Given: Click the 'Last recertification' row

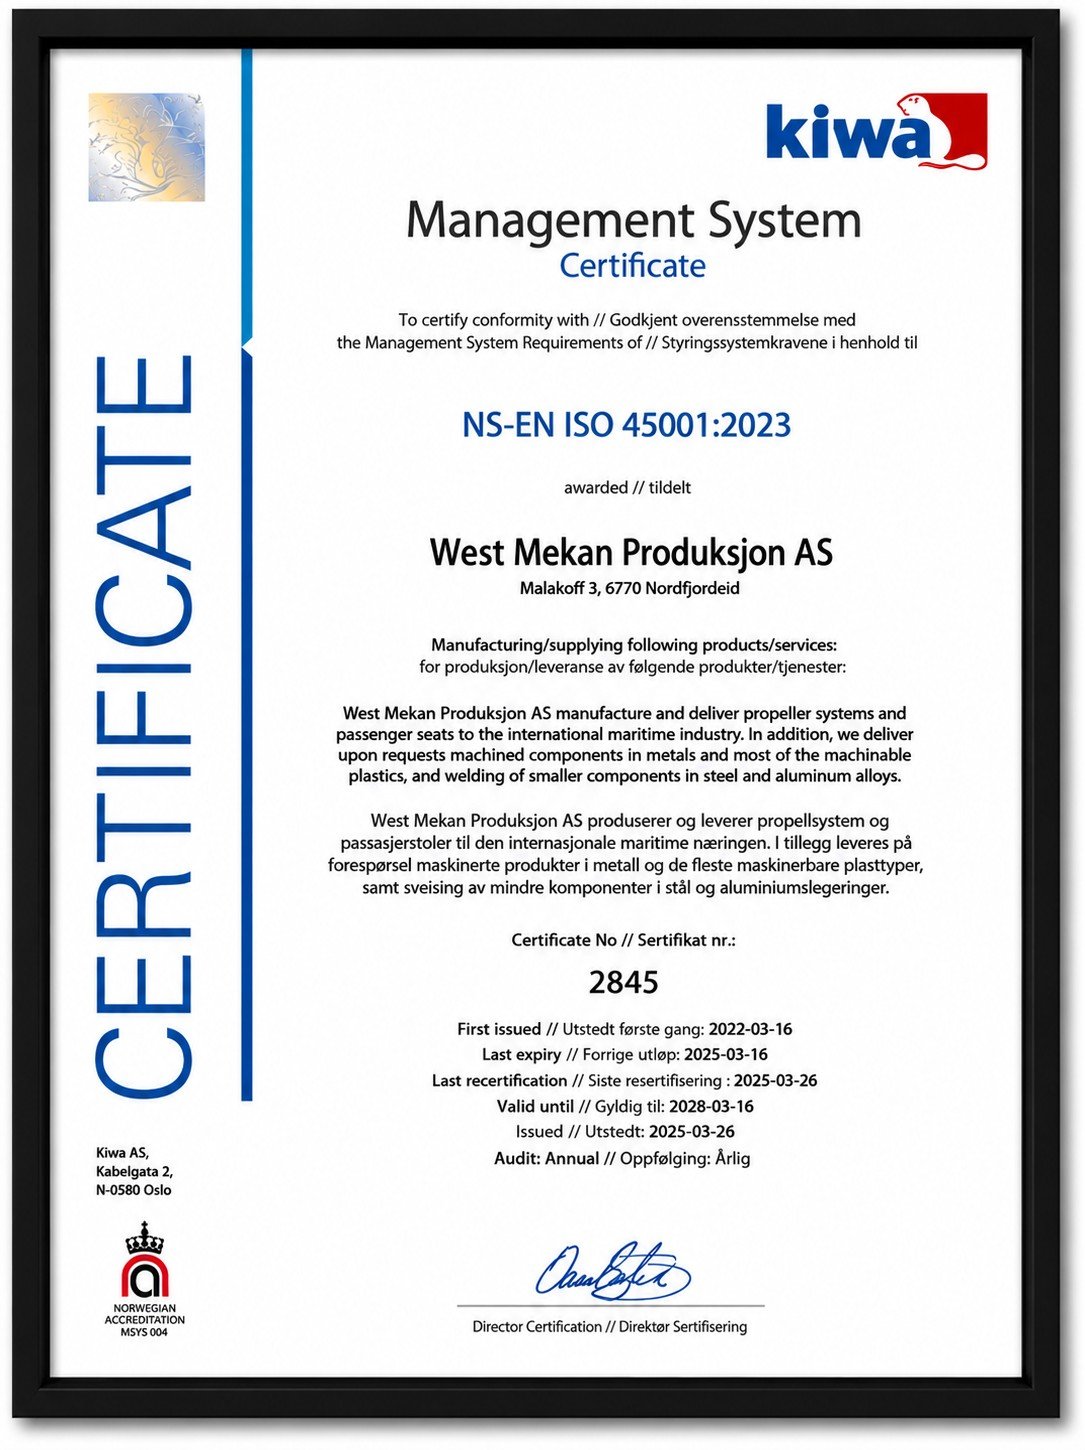Looking at the screenshot, I should point(625,1081).
